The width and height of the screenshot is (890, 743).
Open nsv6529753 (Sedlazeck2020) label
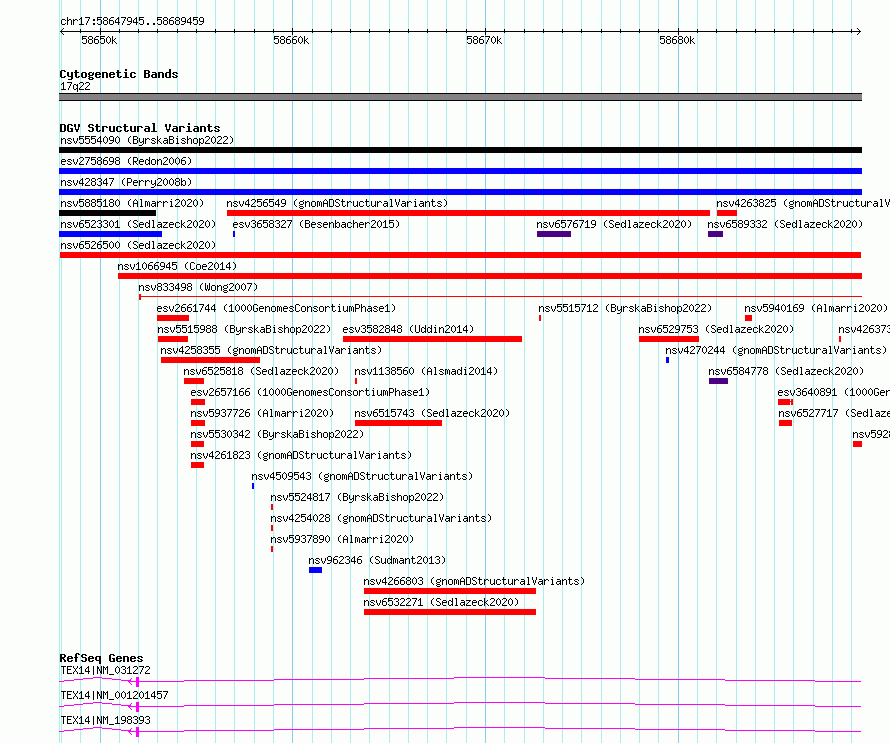tap(716, 329)
